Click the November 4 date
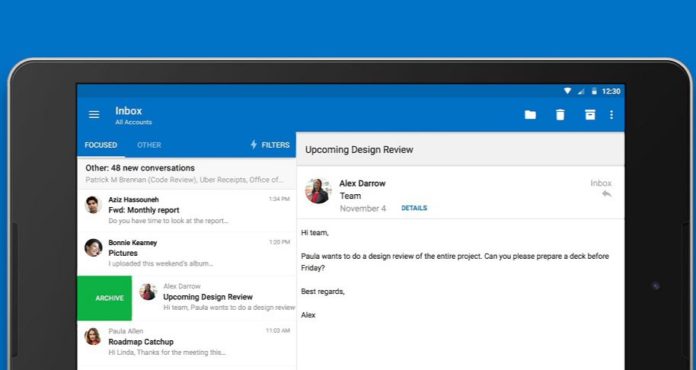The image size is (696, 370). tap(363, 208)
